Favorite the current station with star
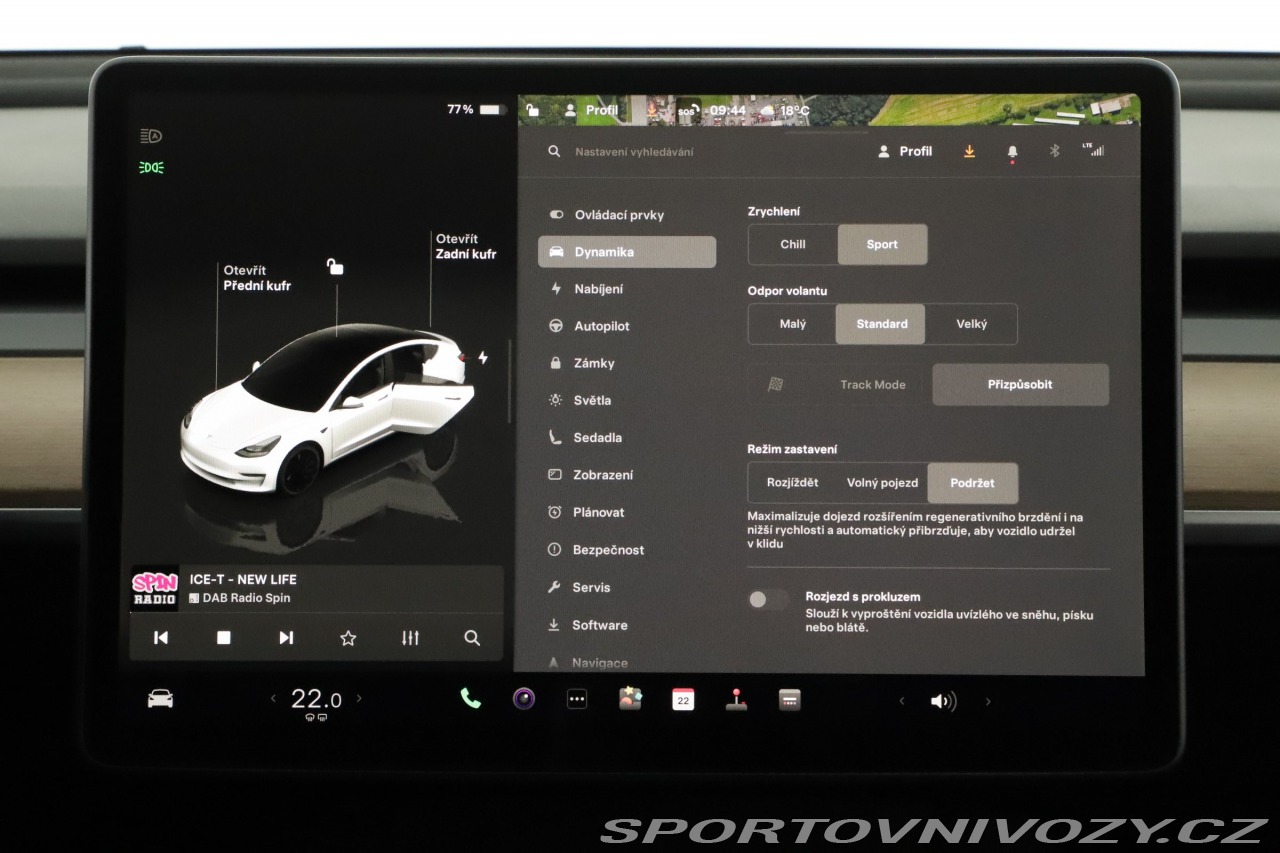This screenshot has height=853, width=1280. pos(348,638)
